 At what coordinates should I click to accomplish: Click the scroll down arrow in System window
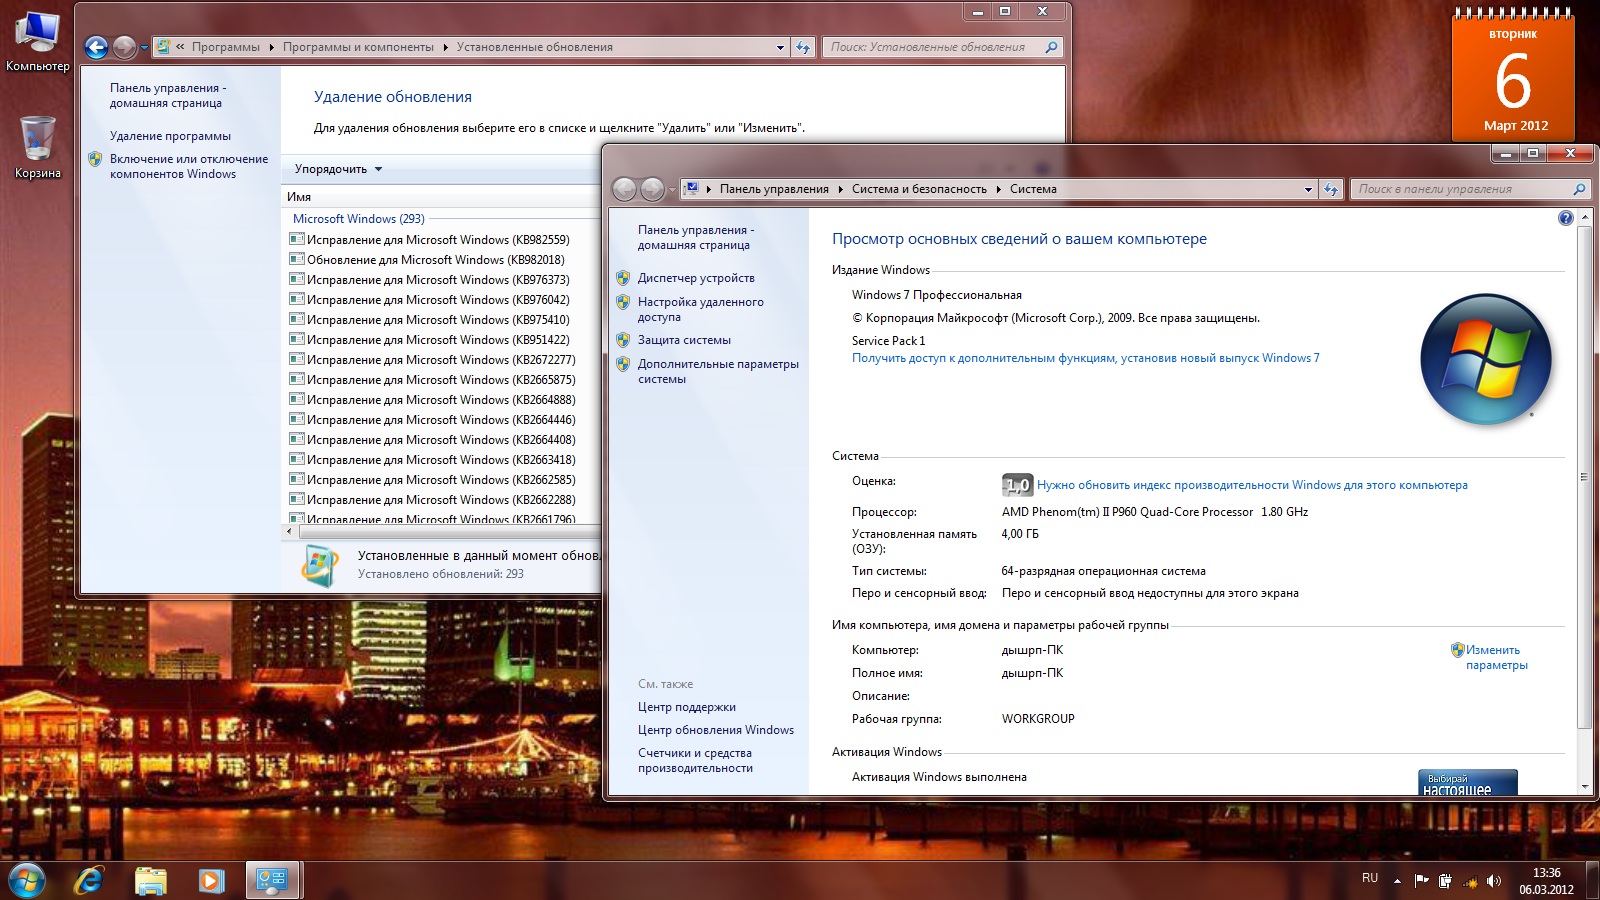(1584, 787)
